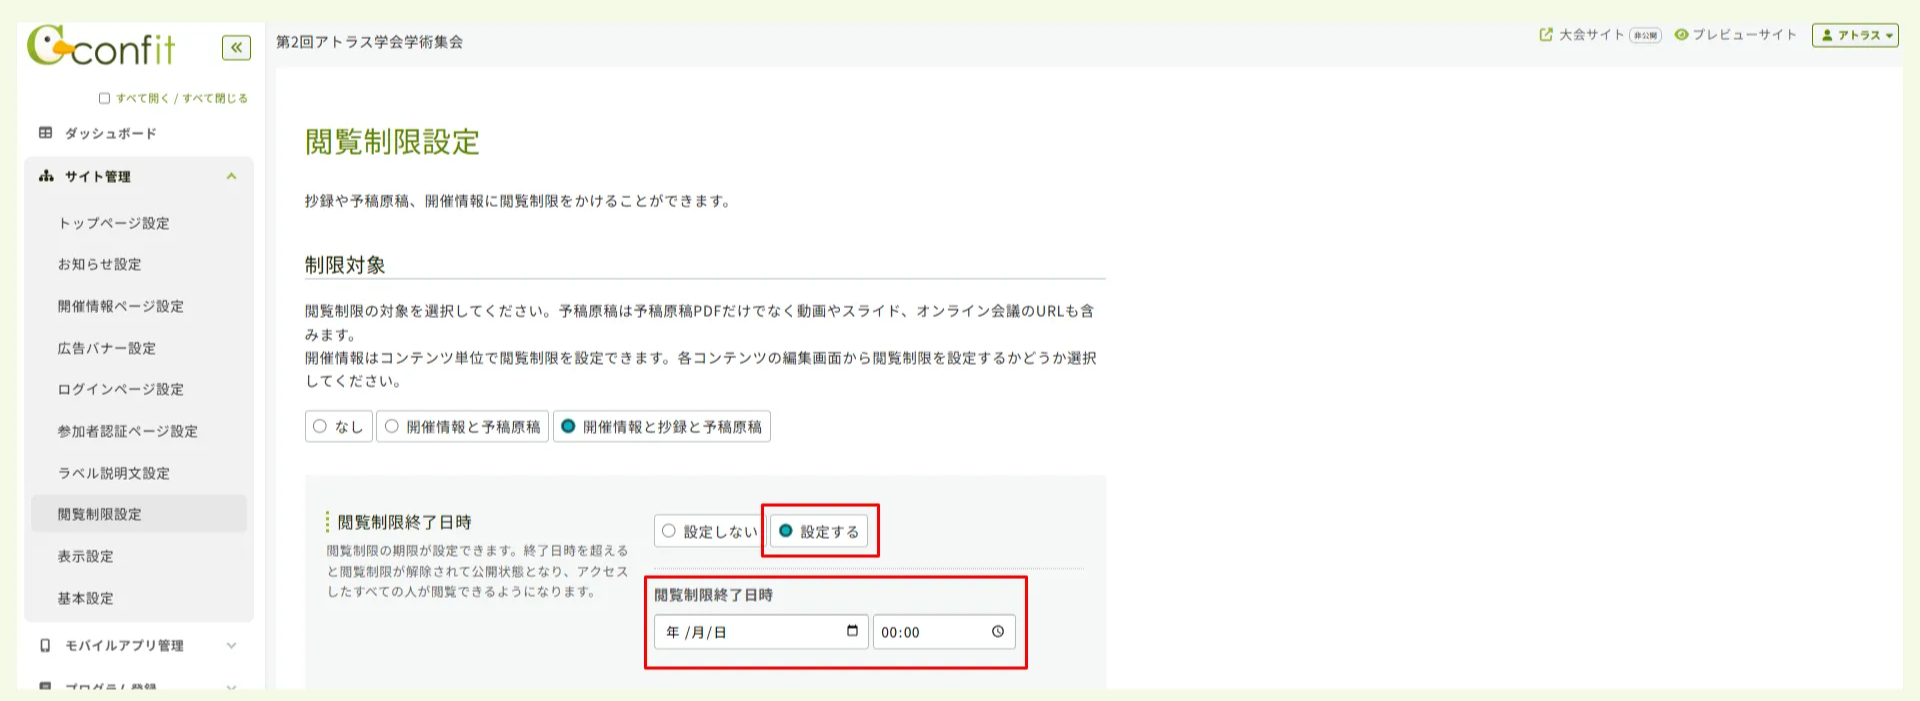Image resolution: width=1920 pixels, height=701 pixels.
Task: Open トップページ設定 menu item
Action: tap(113, 223)
